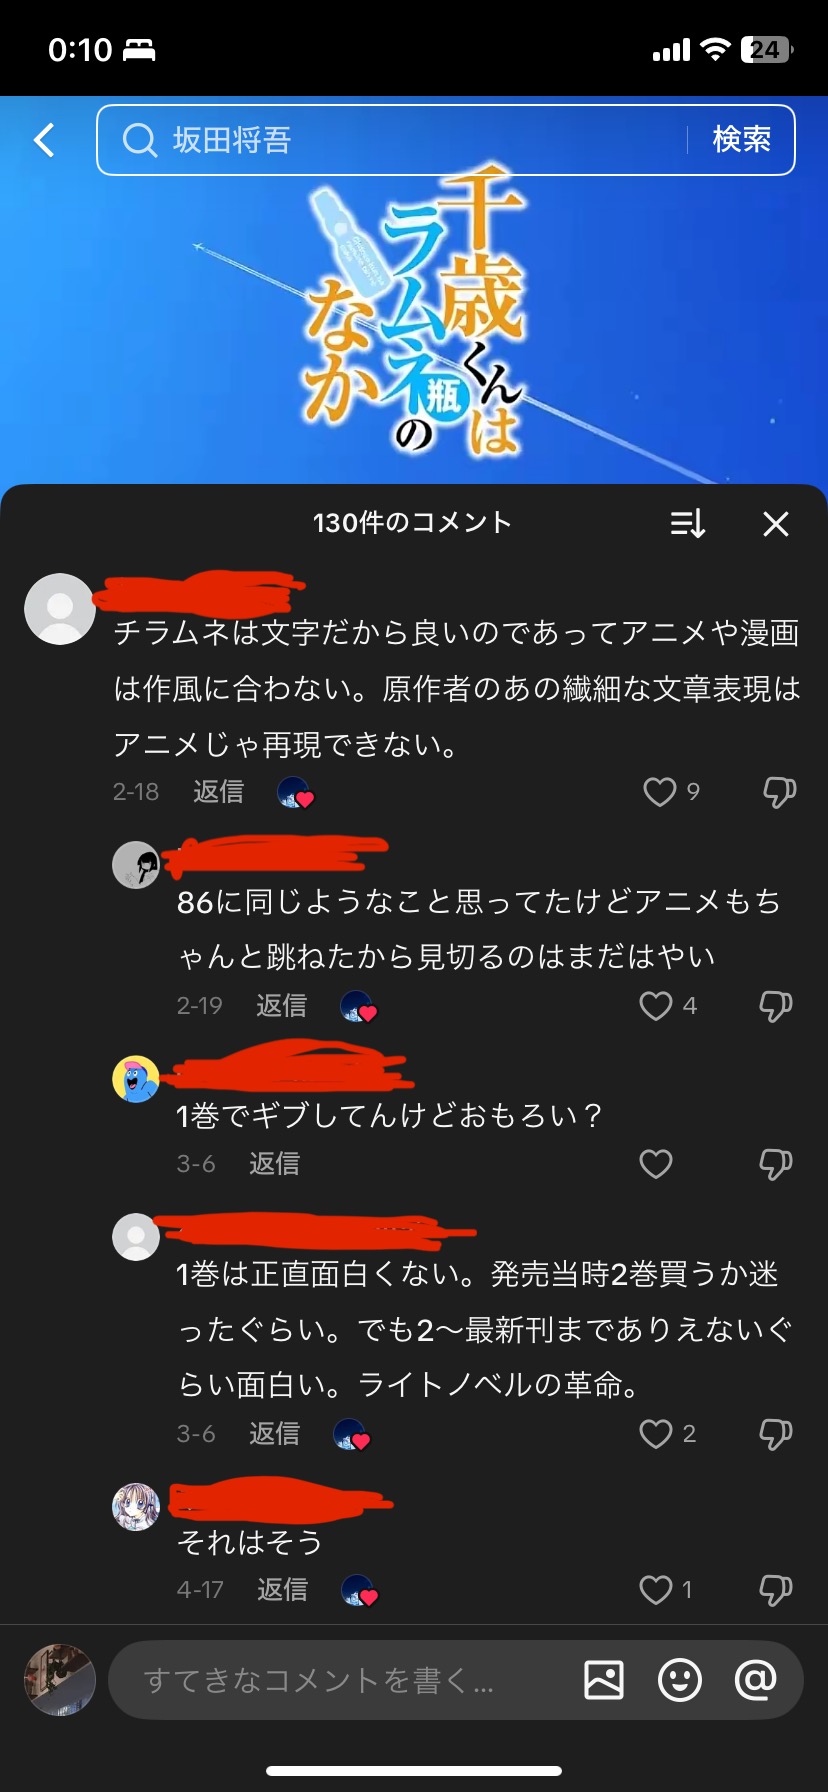Like the 86 comment with 4 hearts
Image resolution: width=828 pixels, height=1792 pixels.
656,1005
